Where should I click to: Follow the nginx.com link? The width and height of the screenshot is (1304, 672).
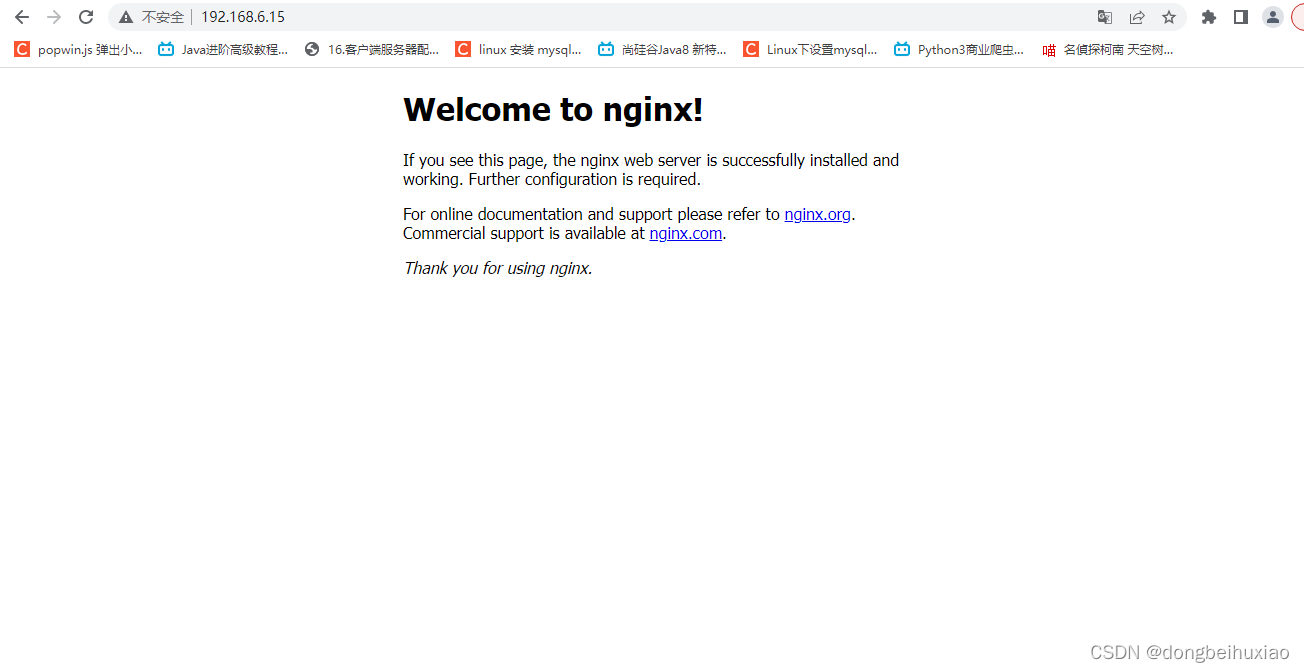[x=685, y=233]
